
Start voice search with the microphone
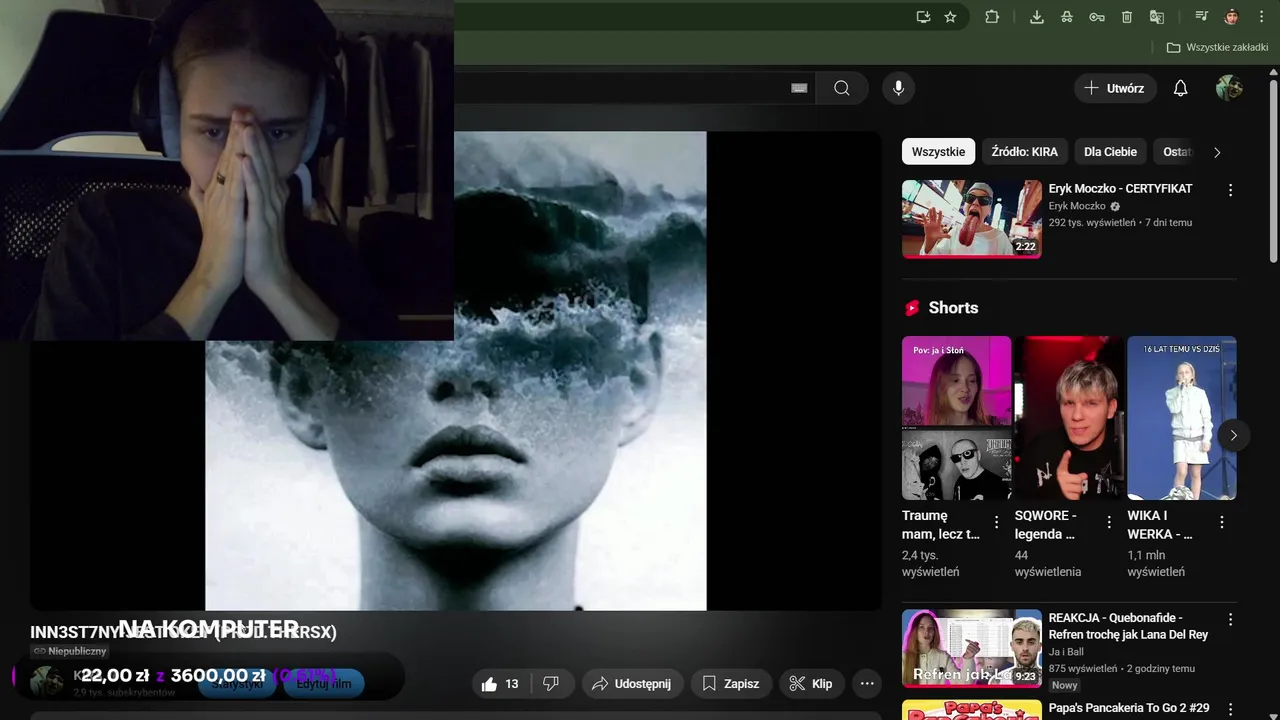898,88
